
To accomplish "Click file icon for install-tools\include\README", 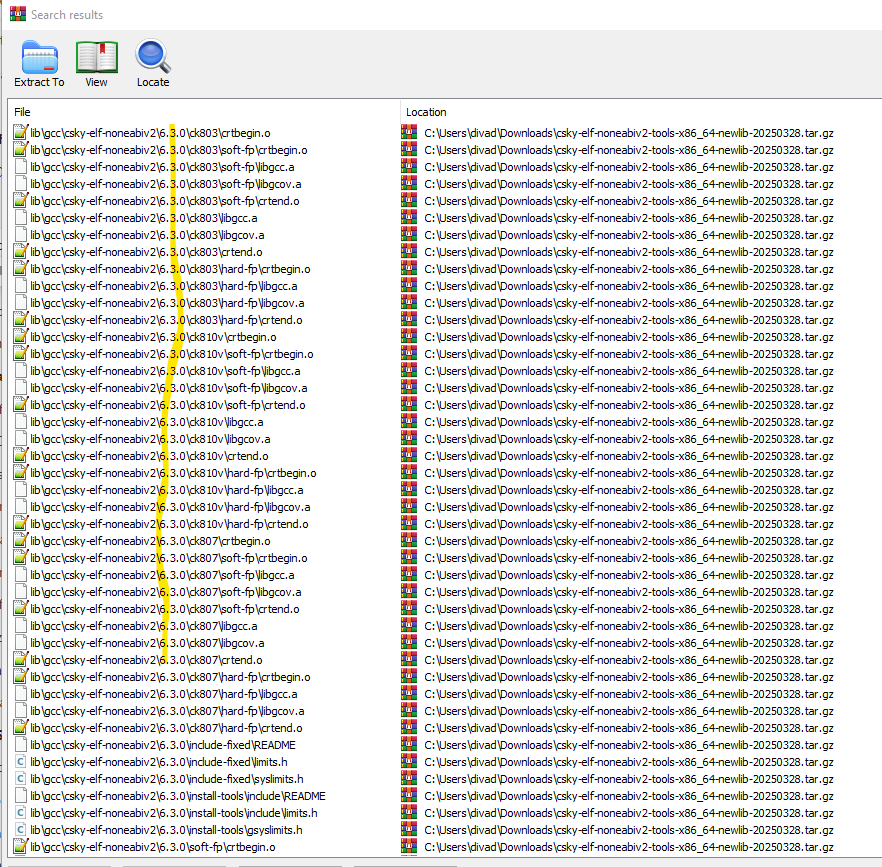I will click(21, 796).
